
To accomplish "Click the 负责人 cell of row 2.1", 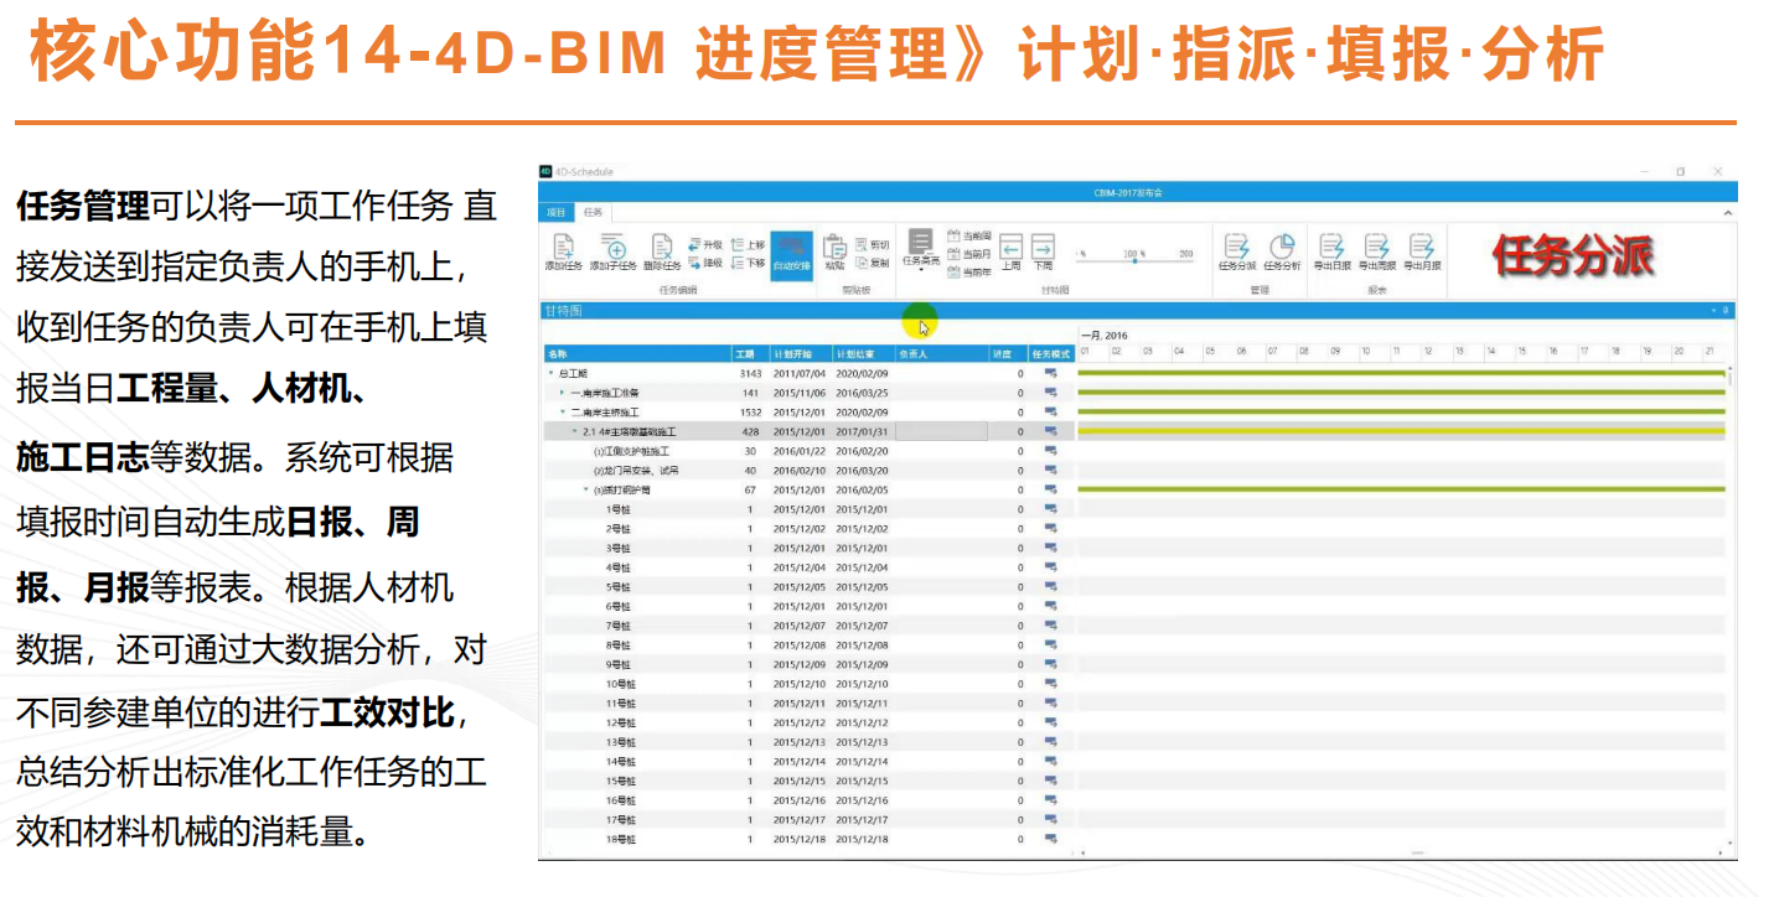I will (x=940, y=432).
